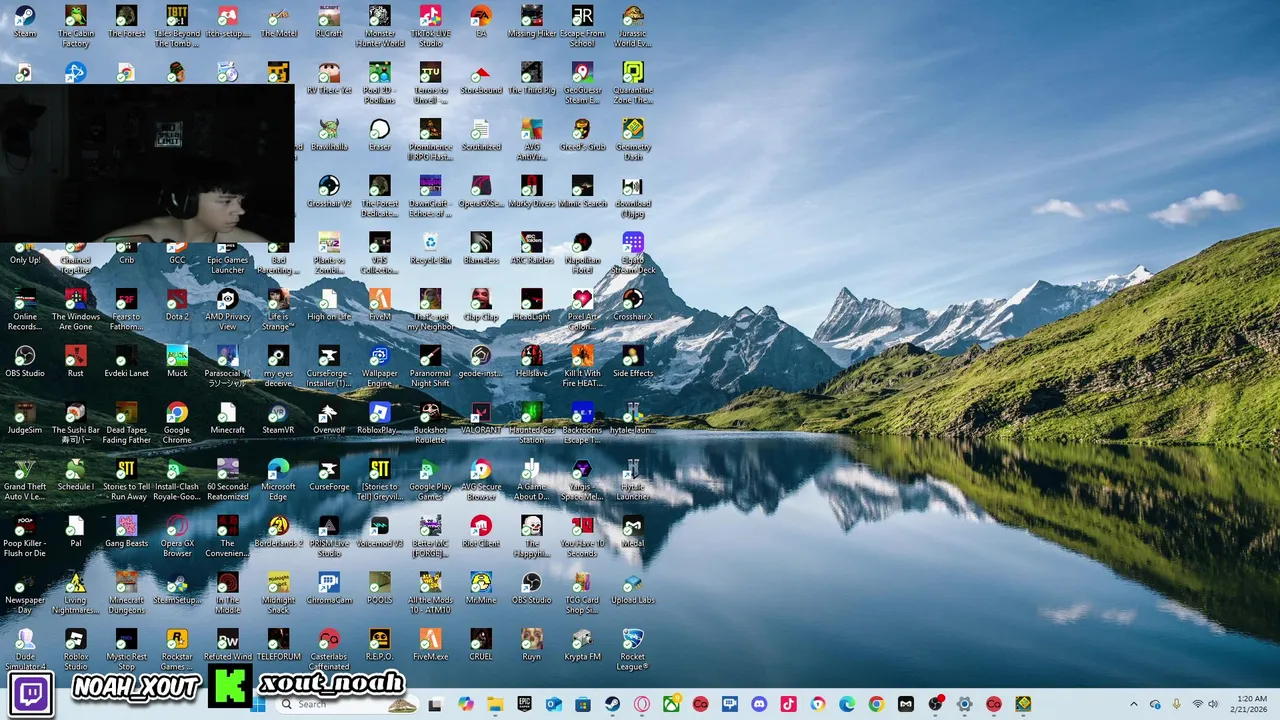Select the Jurassic World Evolution icon
The width and height of the screenshot is (1280, 720).
click(x=633, y=26)
